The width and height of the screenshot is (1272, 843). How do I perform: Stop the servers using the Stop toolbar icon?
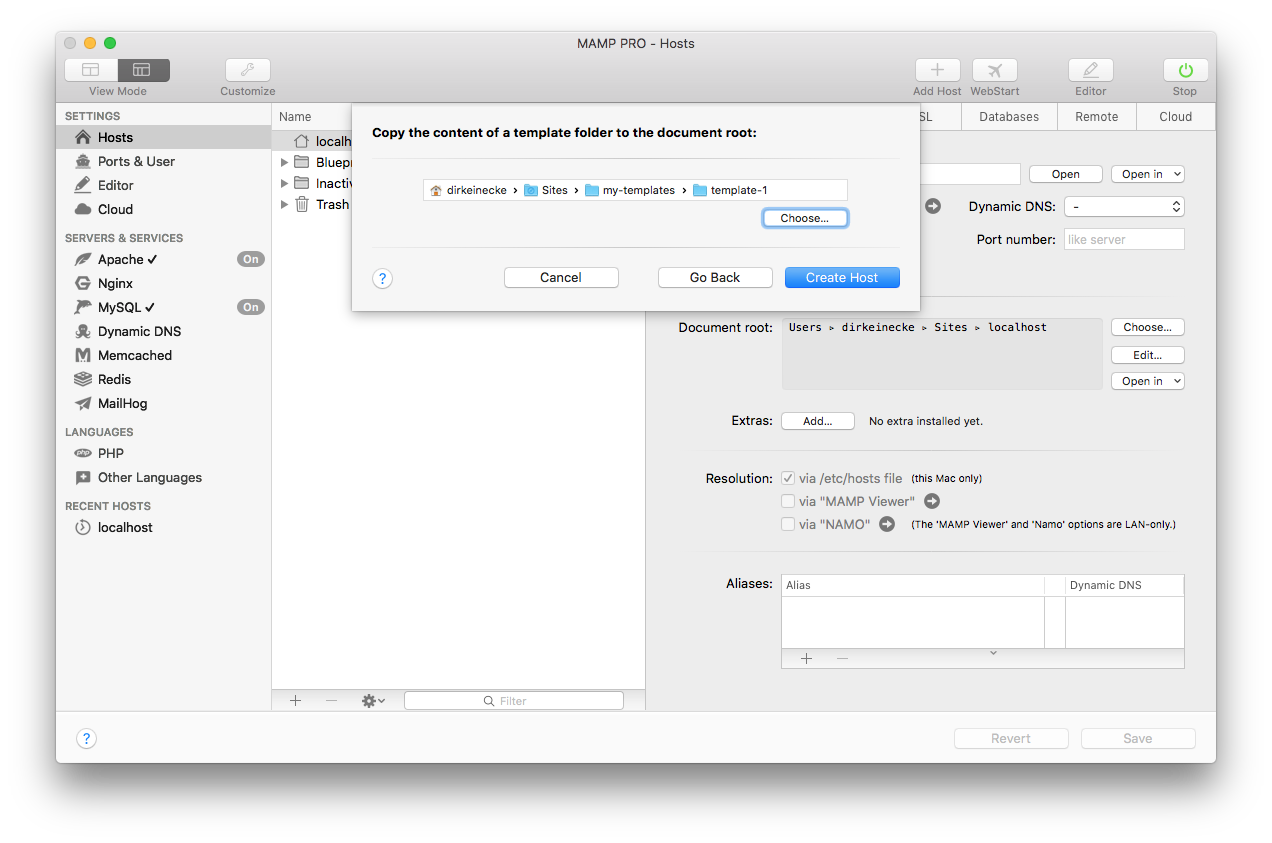point(1184,70)
